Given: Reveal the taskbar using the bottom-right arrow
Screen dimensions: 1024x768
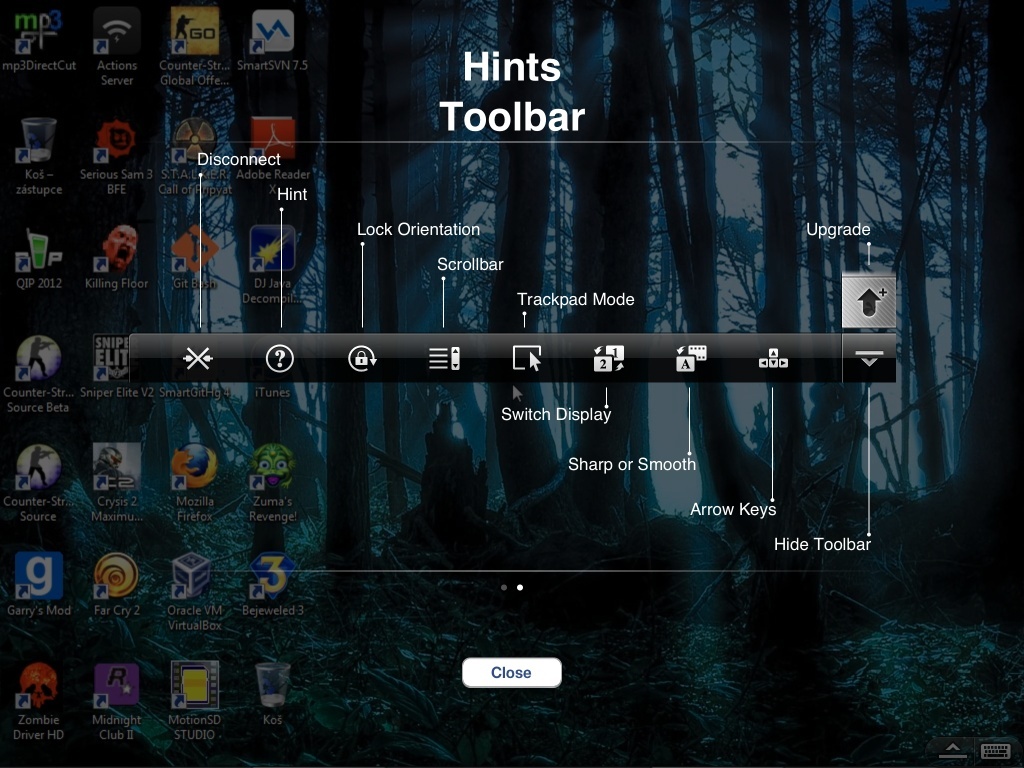Looking at the screenshot, I should coord(952,750).
